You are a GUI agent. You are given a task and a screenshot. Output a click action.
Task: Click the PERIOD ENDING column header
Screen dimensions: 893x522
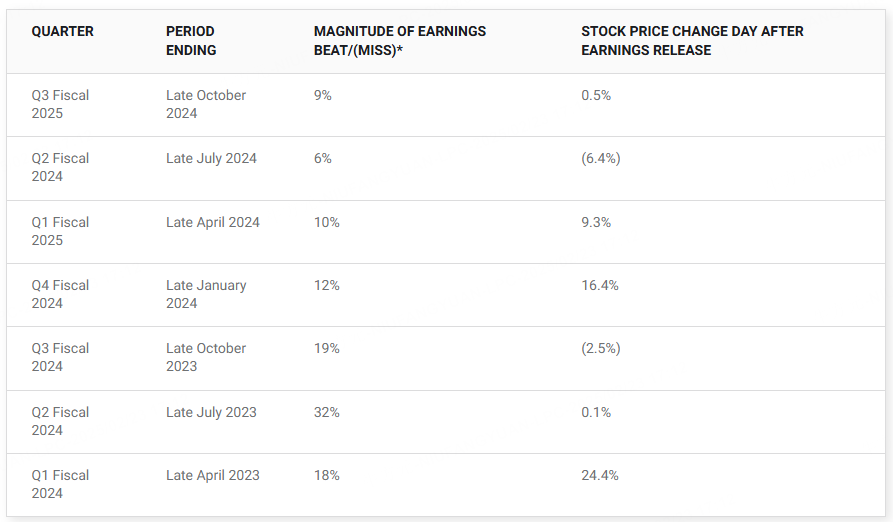[191, 40]
